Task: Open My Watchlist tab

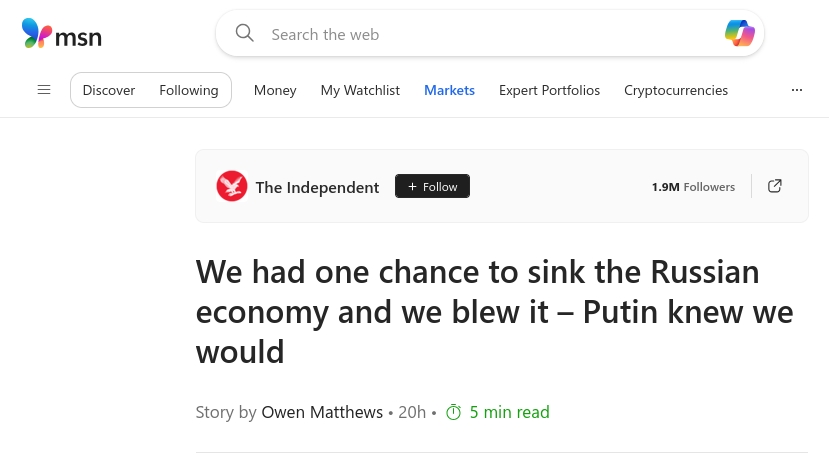Action: pos(360,90)
